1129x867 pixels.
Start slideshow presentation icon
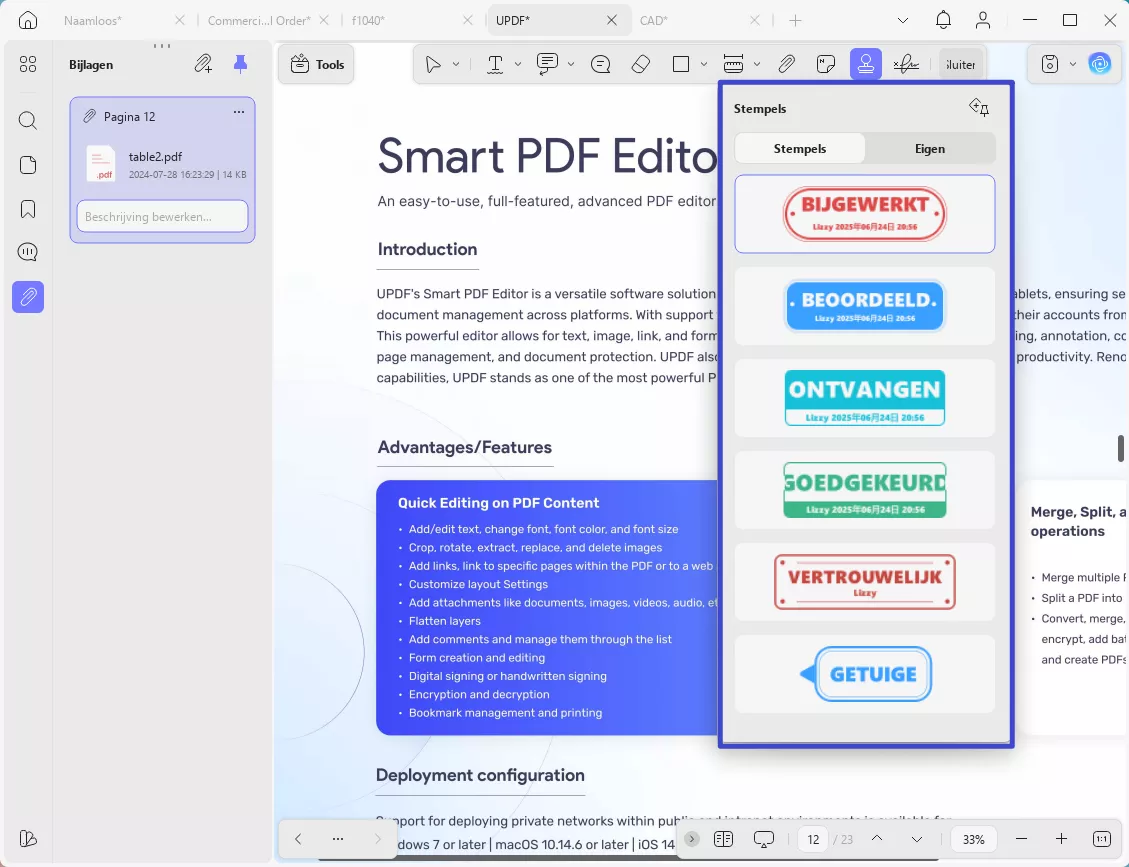point(764,839)
